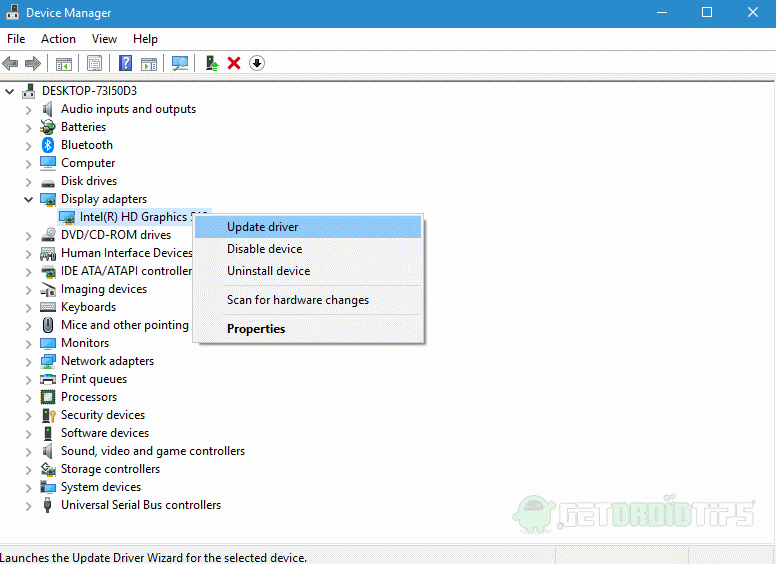Viewport: 776px width, 564px height.
Task: Expand the Sound, video and game controllers chevron
Action: (28, 451)
